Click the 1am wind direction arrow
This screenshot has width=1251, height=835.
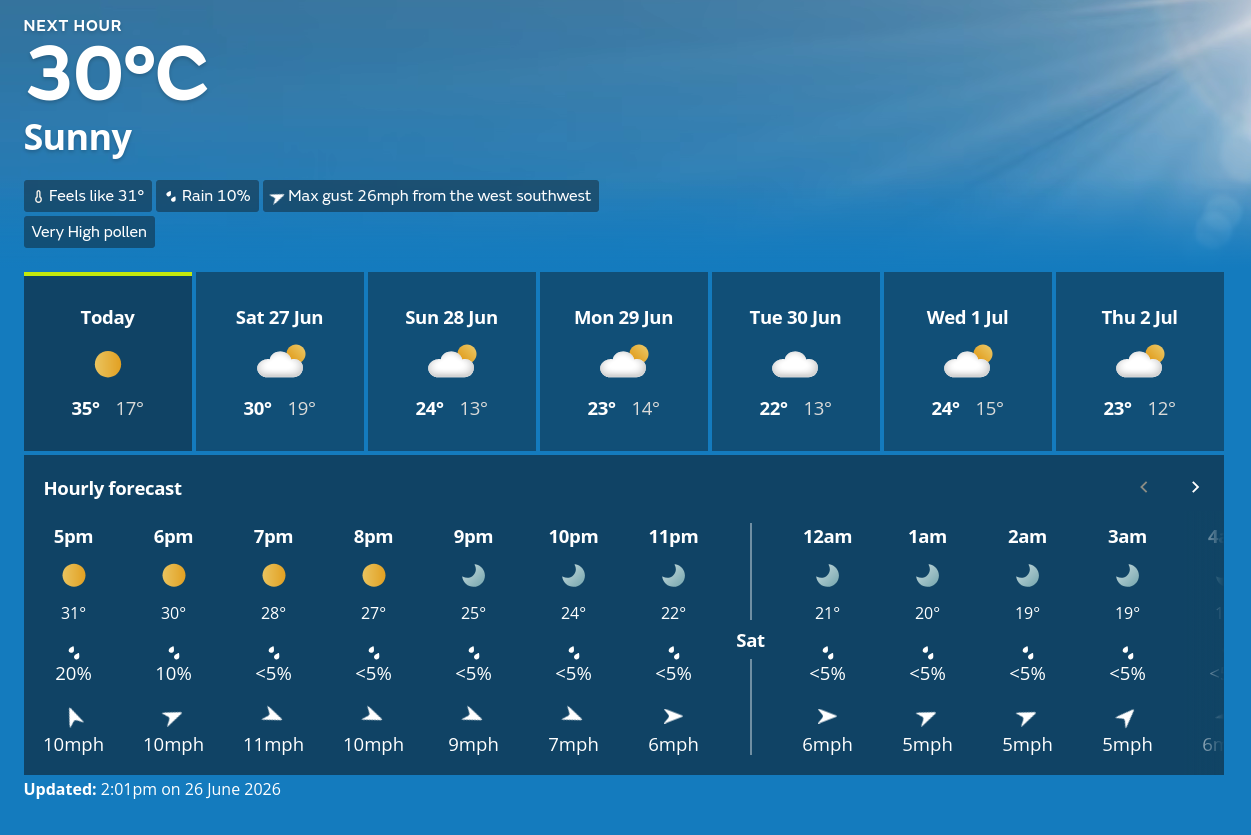click(x=927, y=716)
